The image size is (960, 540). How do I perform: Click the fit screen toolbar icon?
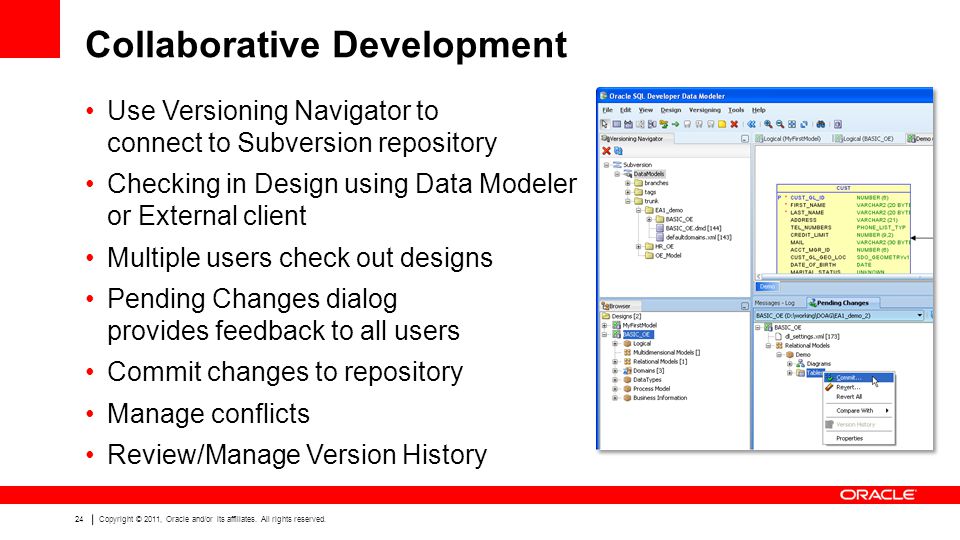click(792, 124)
